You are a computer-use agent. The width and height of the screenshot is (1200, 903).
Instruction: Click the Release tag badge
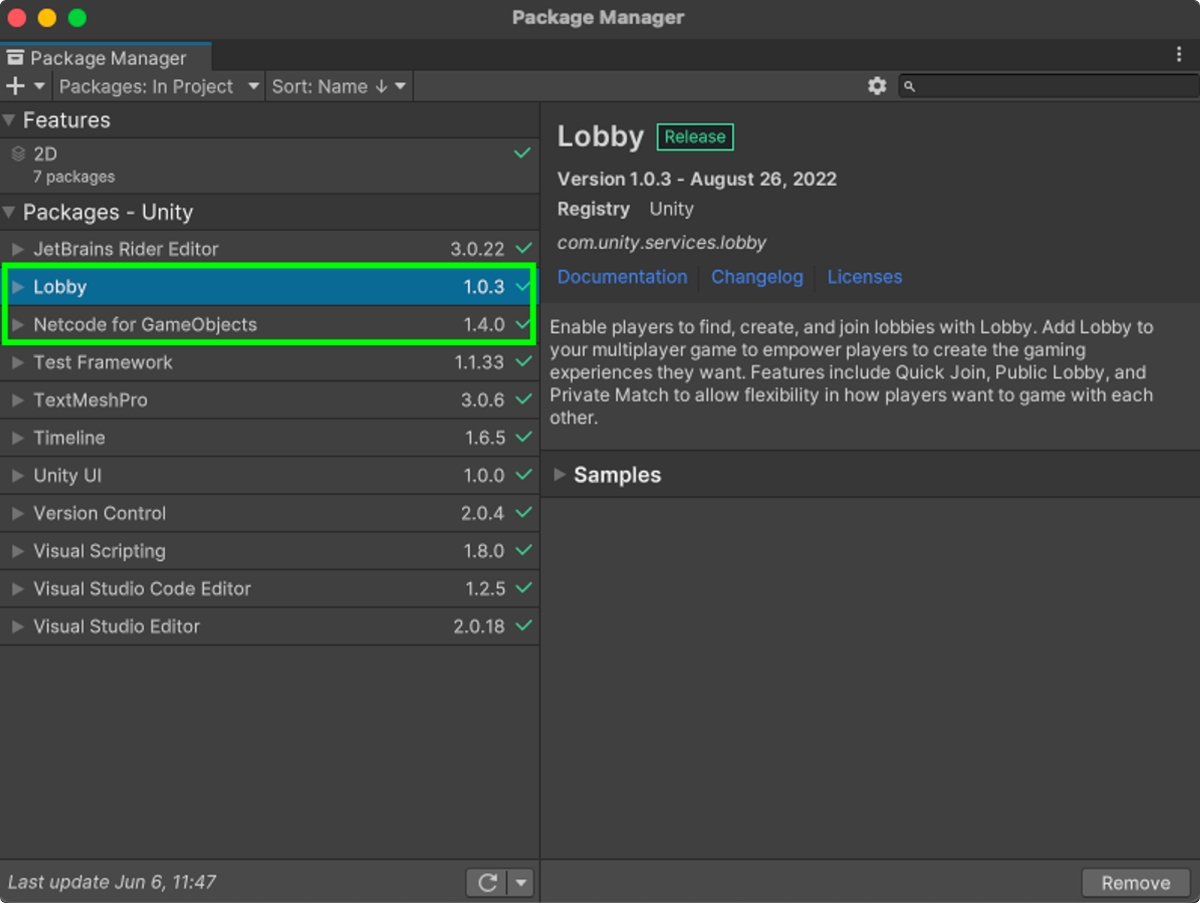(695, 137)
